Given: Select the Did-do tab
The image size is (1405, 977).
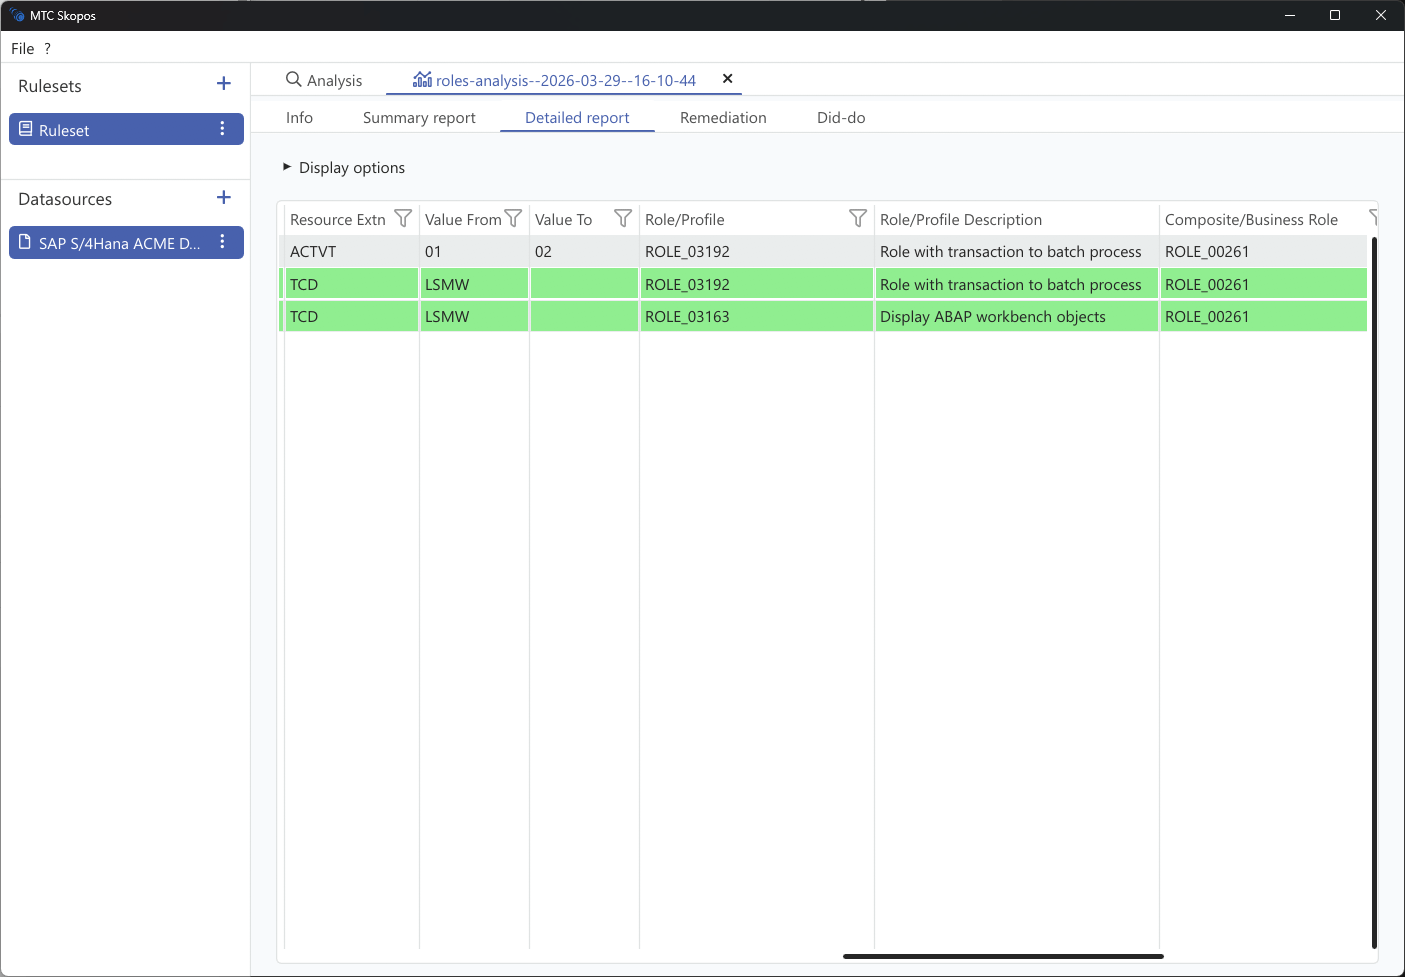Looking at the screenshot, I should 840,117.
